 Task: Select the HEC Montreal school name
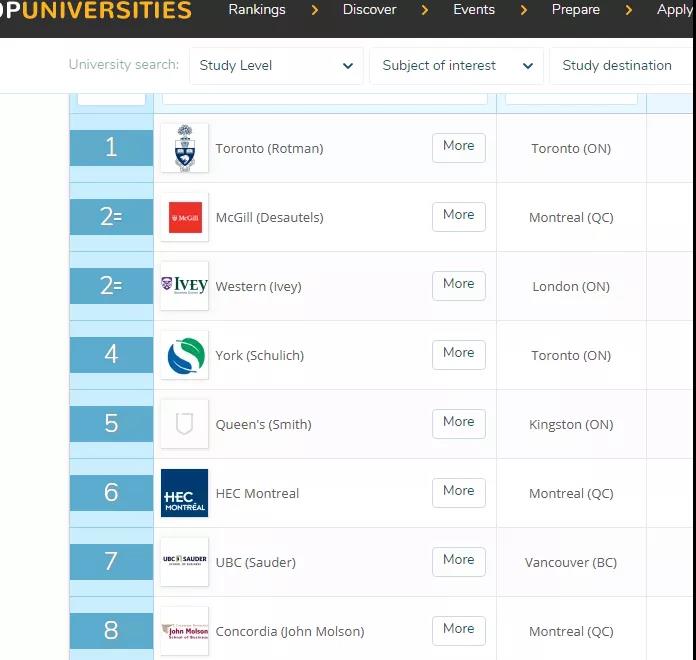257,494
